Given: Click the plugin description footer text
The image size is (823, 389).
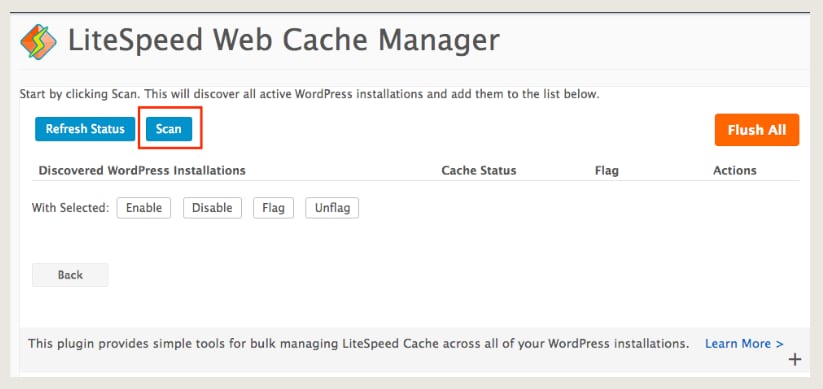Looking at the screenshot, I should coord(358,344).
